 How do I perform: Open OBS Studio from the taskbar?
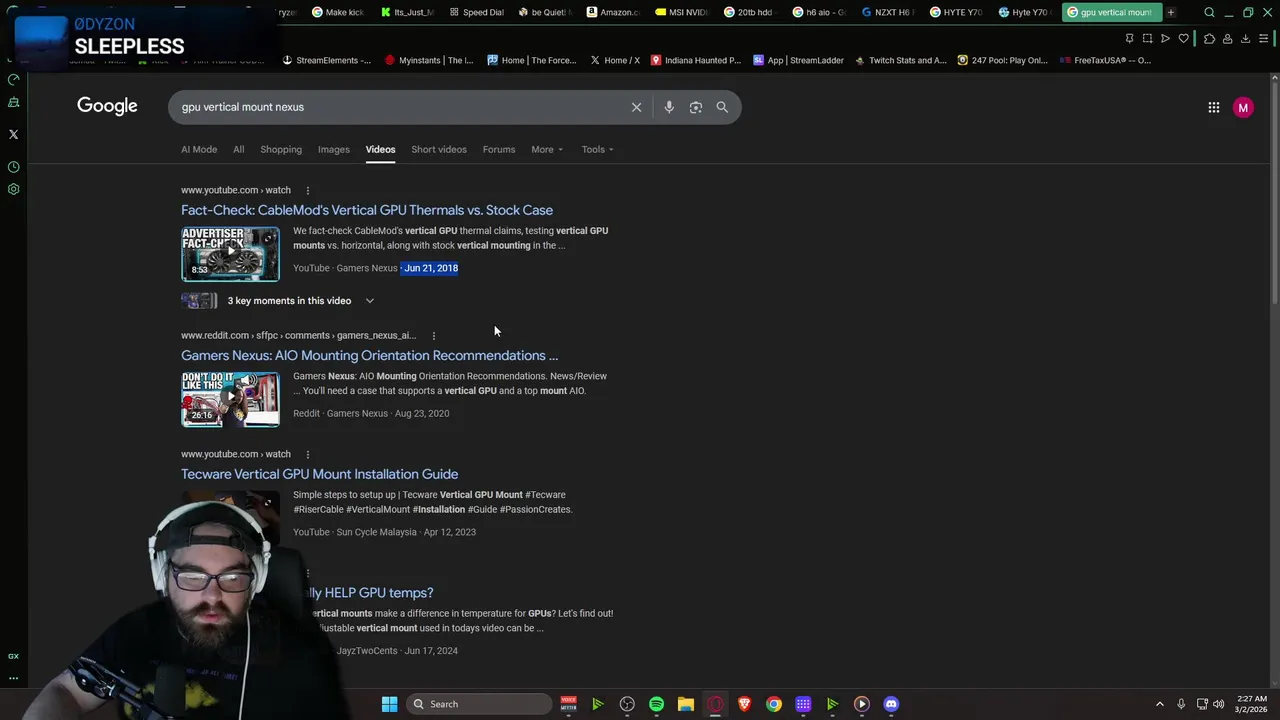pyautogui.click(x=627, y=704)
